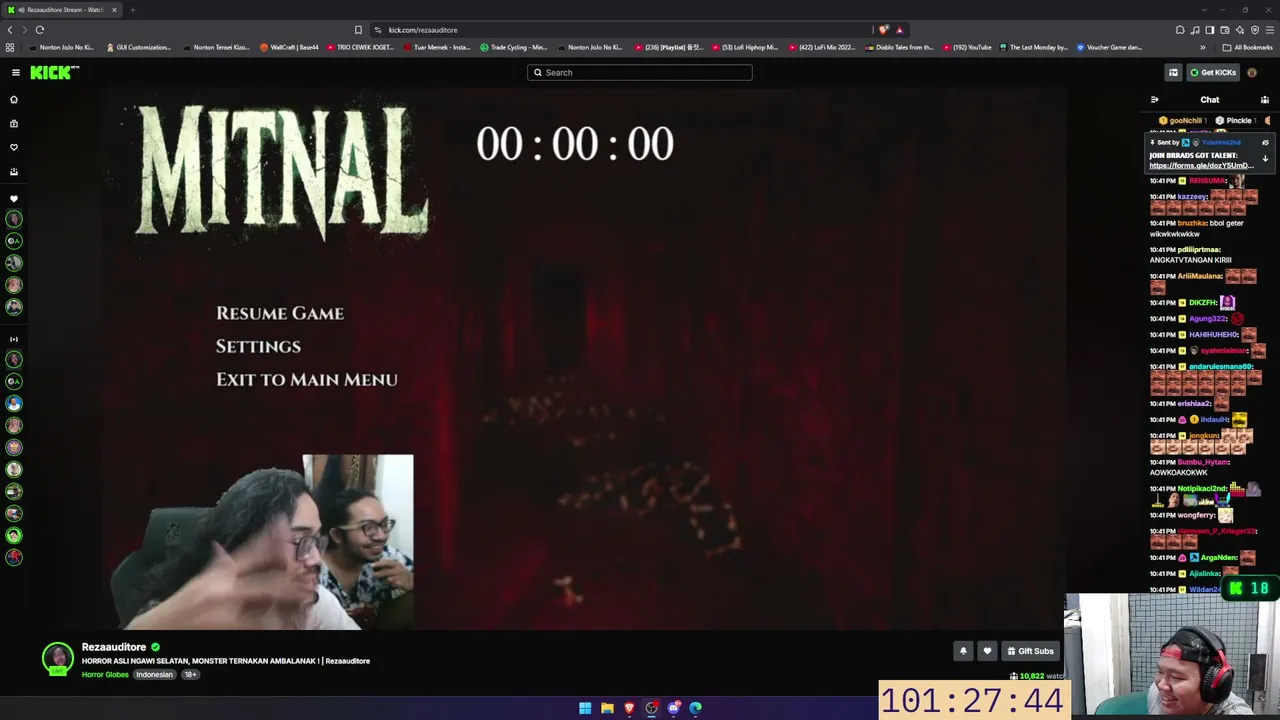The width and height of the screenshot is (1280, 720).
Task: Click the Get KICKs button
Action: tap(1213, 72)
